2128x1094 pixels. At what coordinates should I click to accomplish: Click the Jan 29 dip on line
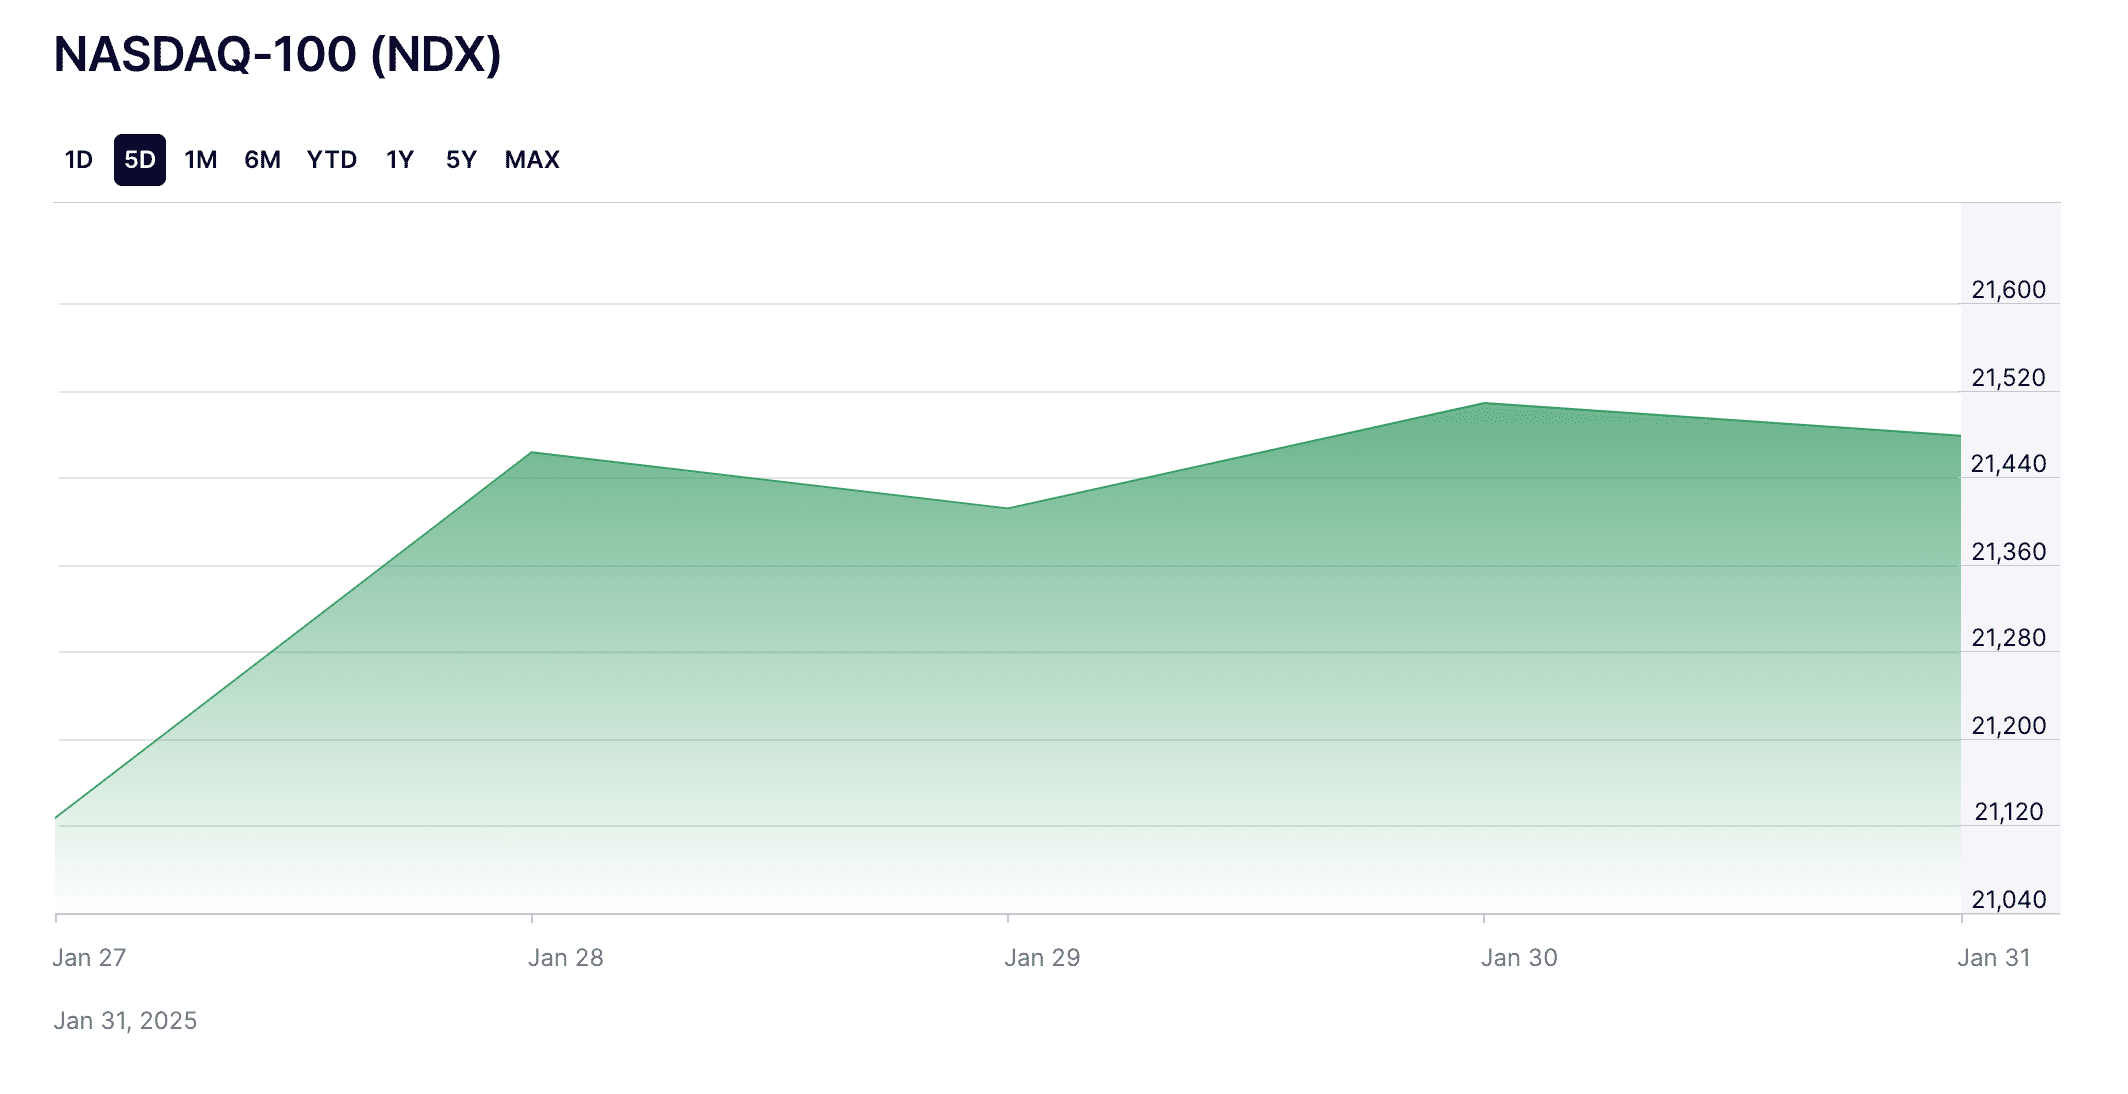pyautogui.click(x=1007, y=508)
